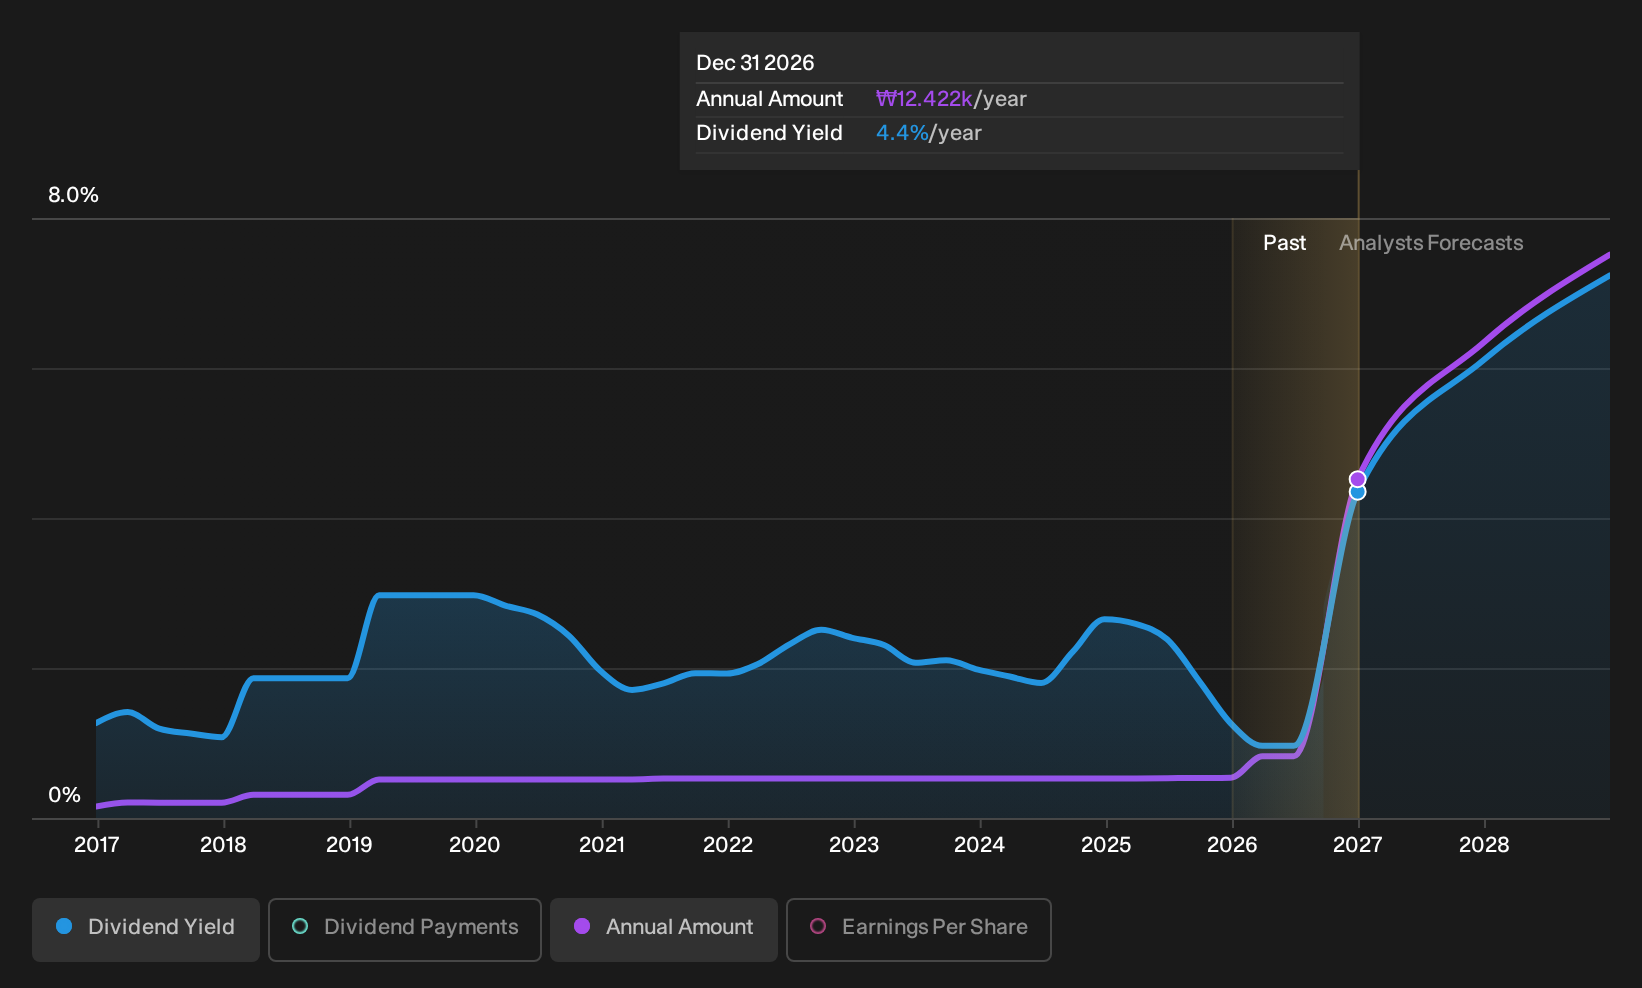Click the 2018 x-axis label
Screen dimensions: 1642x988
pos(223,845)
